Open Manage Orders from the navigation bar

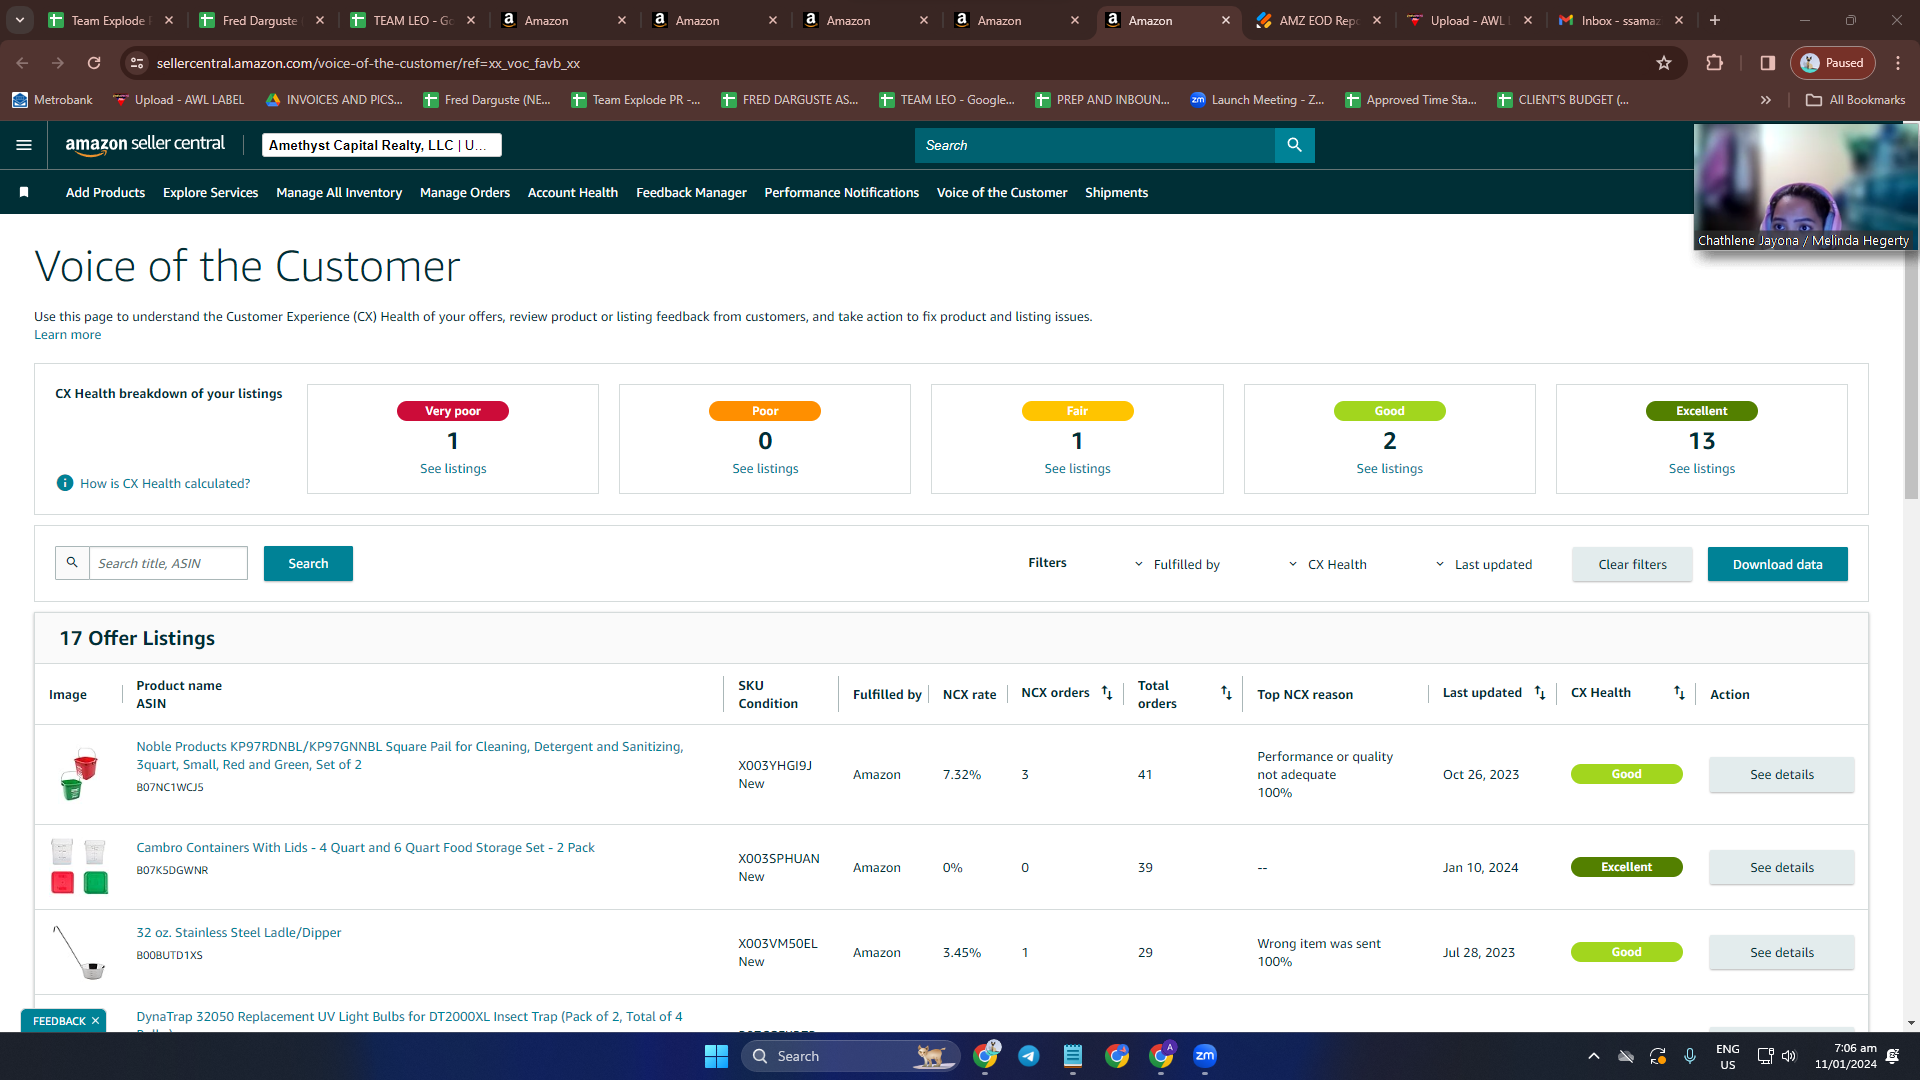pos(465,192)
